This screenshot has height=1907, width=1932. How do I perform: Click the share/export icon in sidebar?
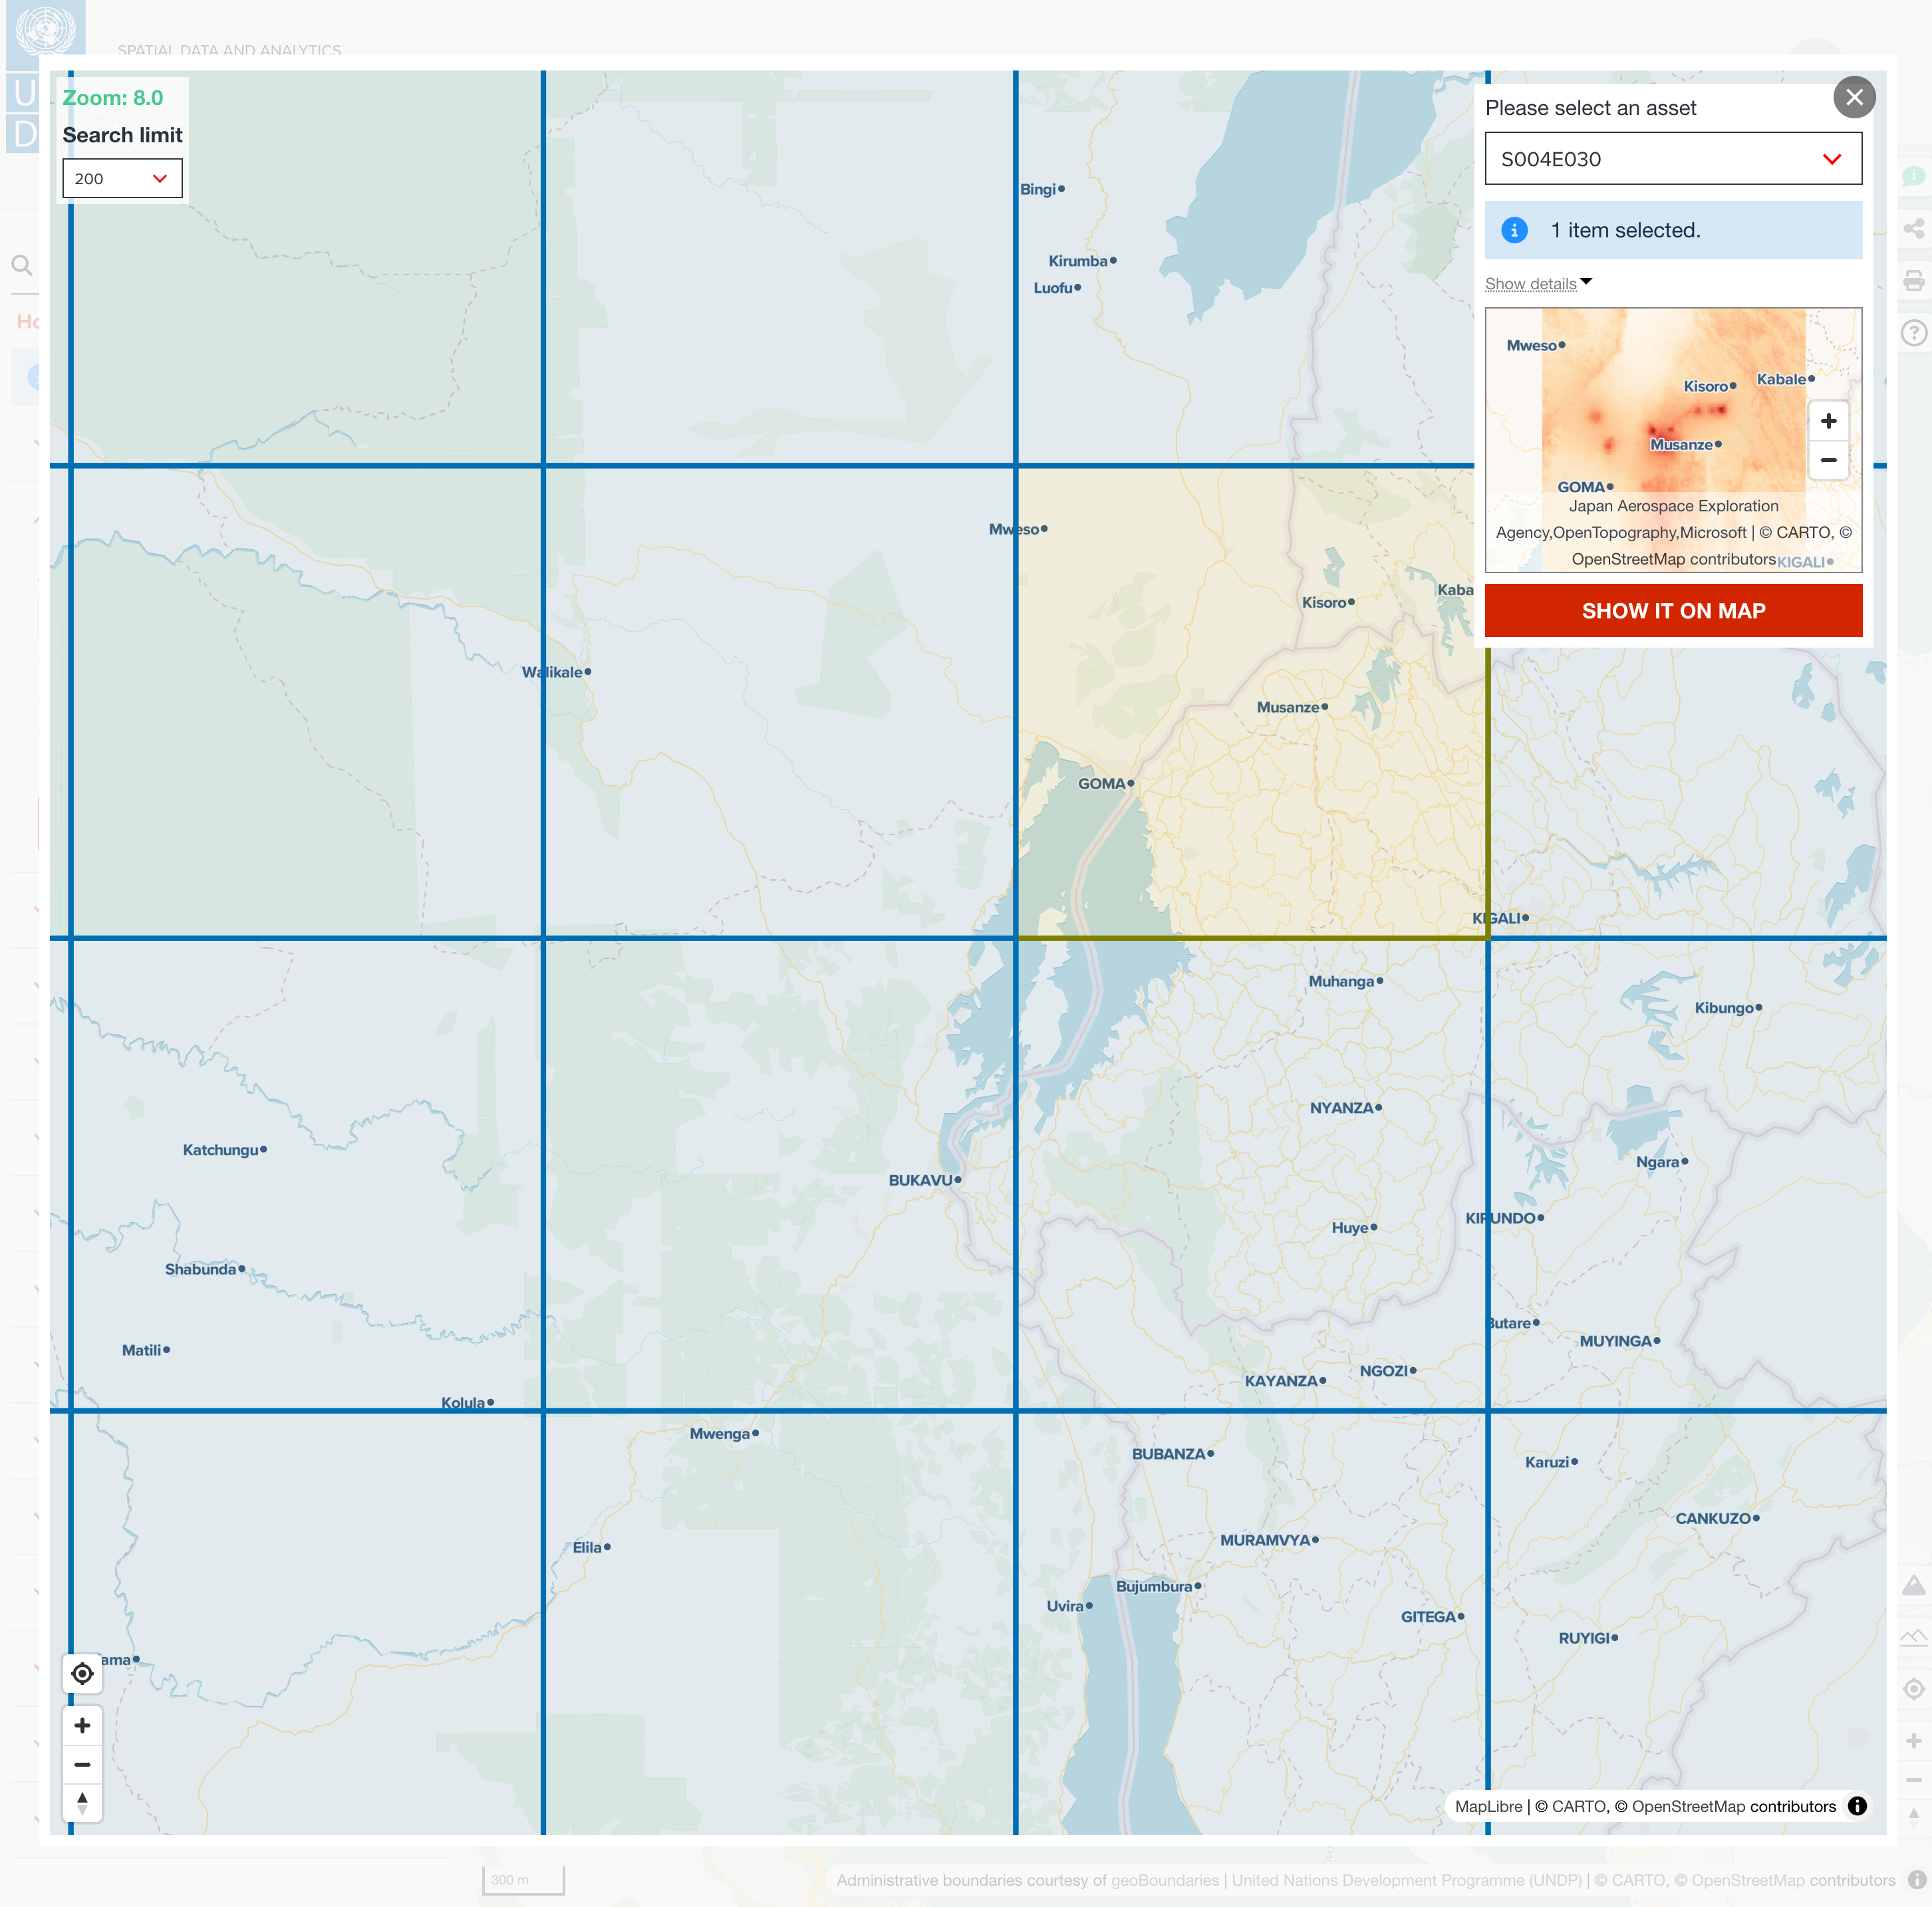pos(1911,229)
